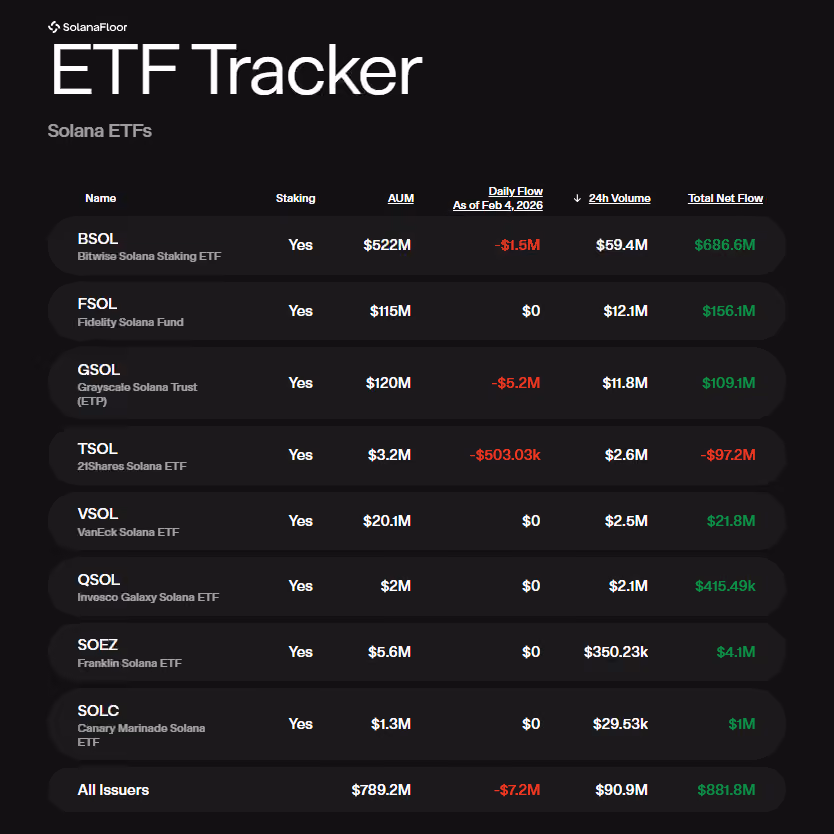
Task: Click TSOL's -$503.03k daily flow value
Action: pyautogui.click(x=505, y=455)
